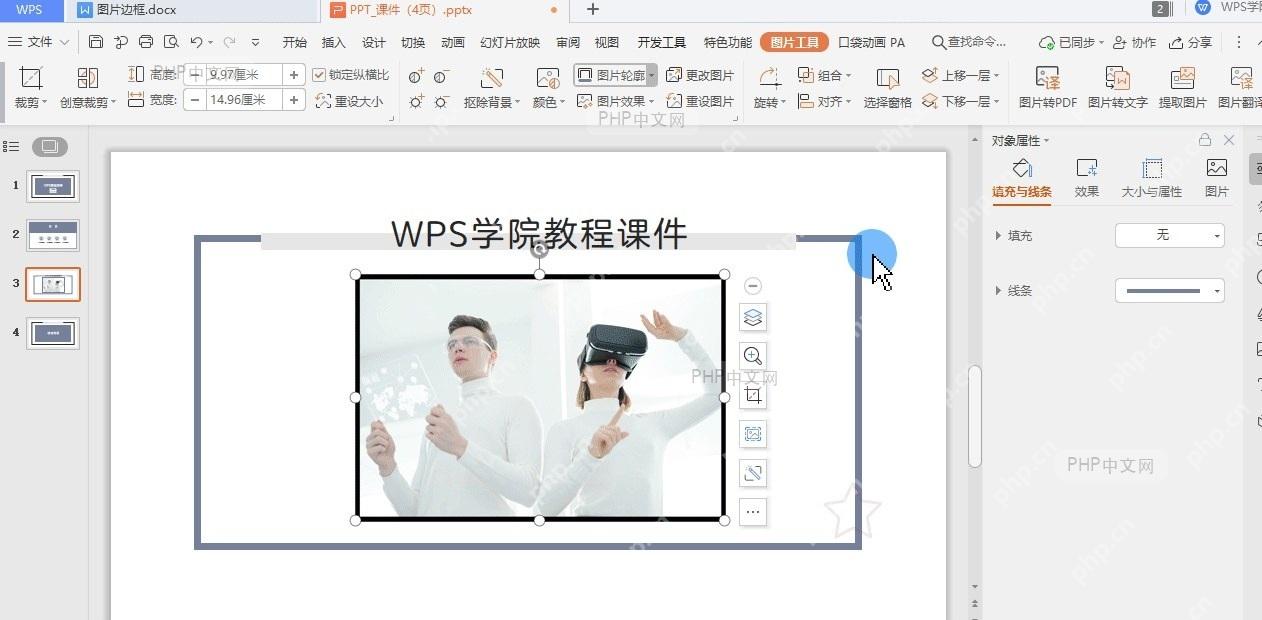The image size is (1262, 620).
Task: Click the crop icon in floating picture toolbar
Action: coord(753,396)
